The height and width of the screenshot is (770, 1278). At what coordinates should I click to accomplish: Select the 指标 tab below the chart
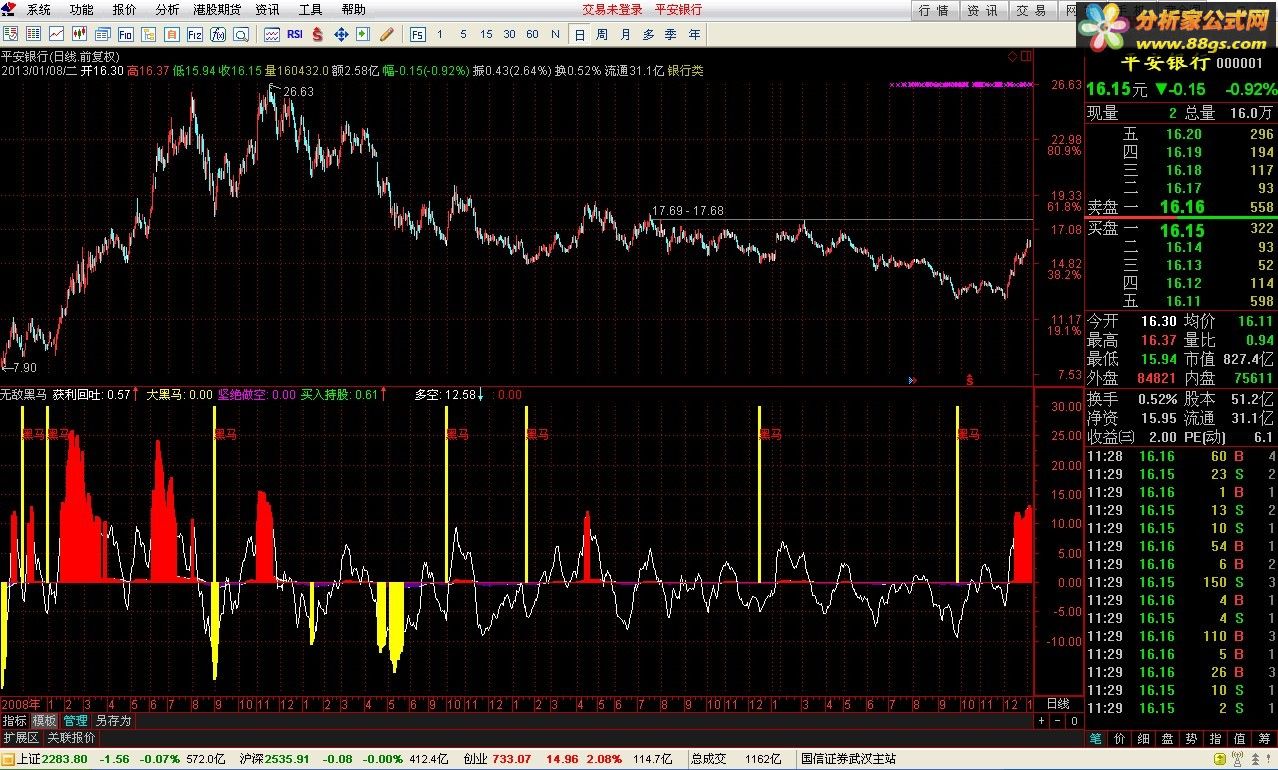(14, 721)
